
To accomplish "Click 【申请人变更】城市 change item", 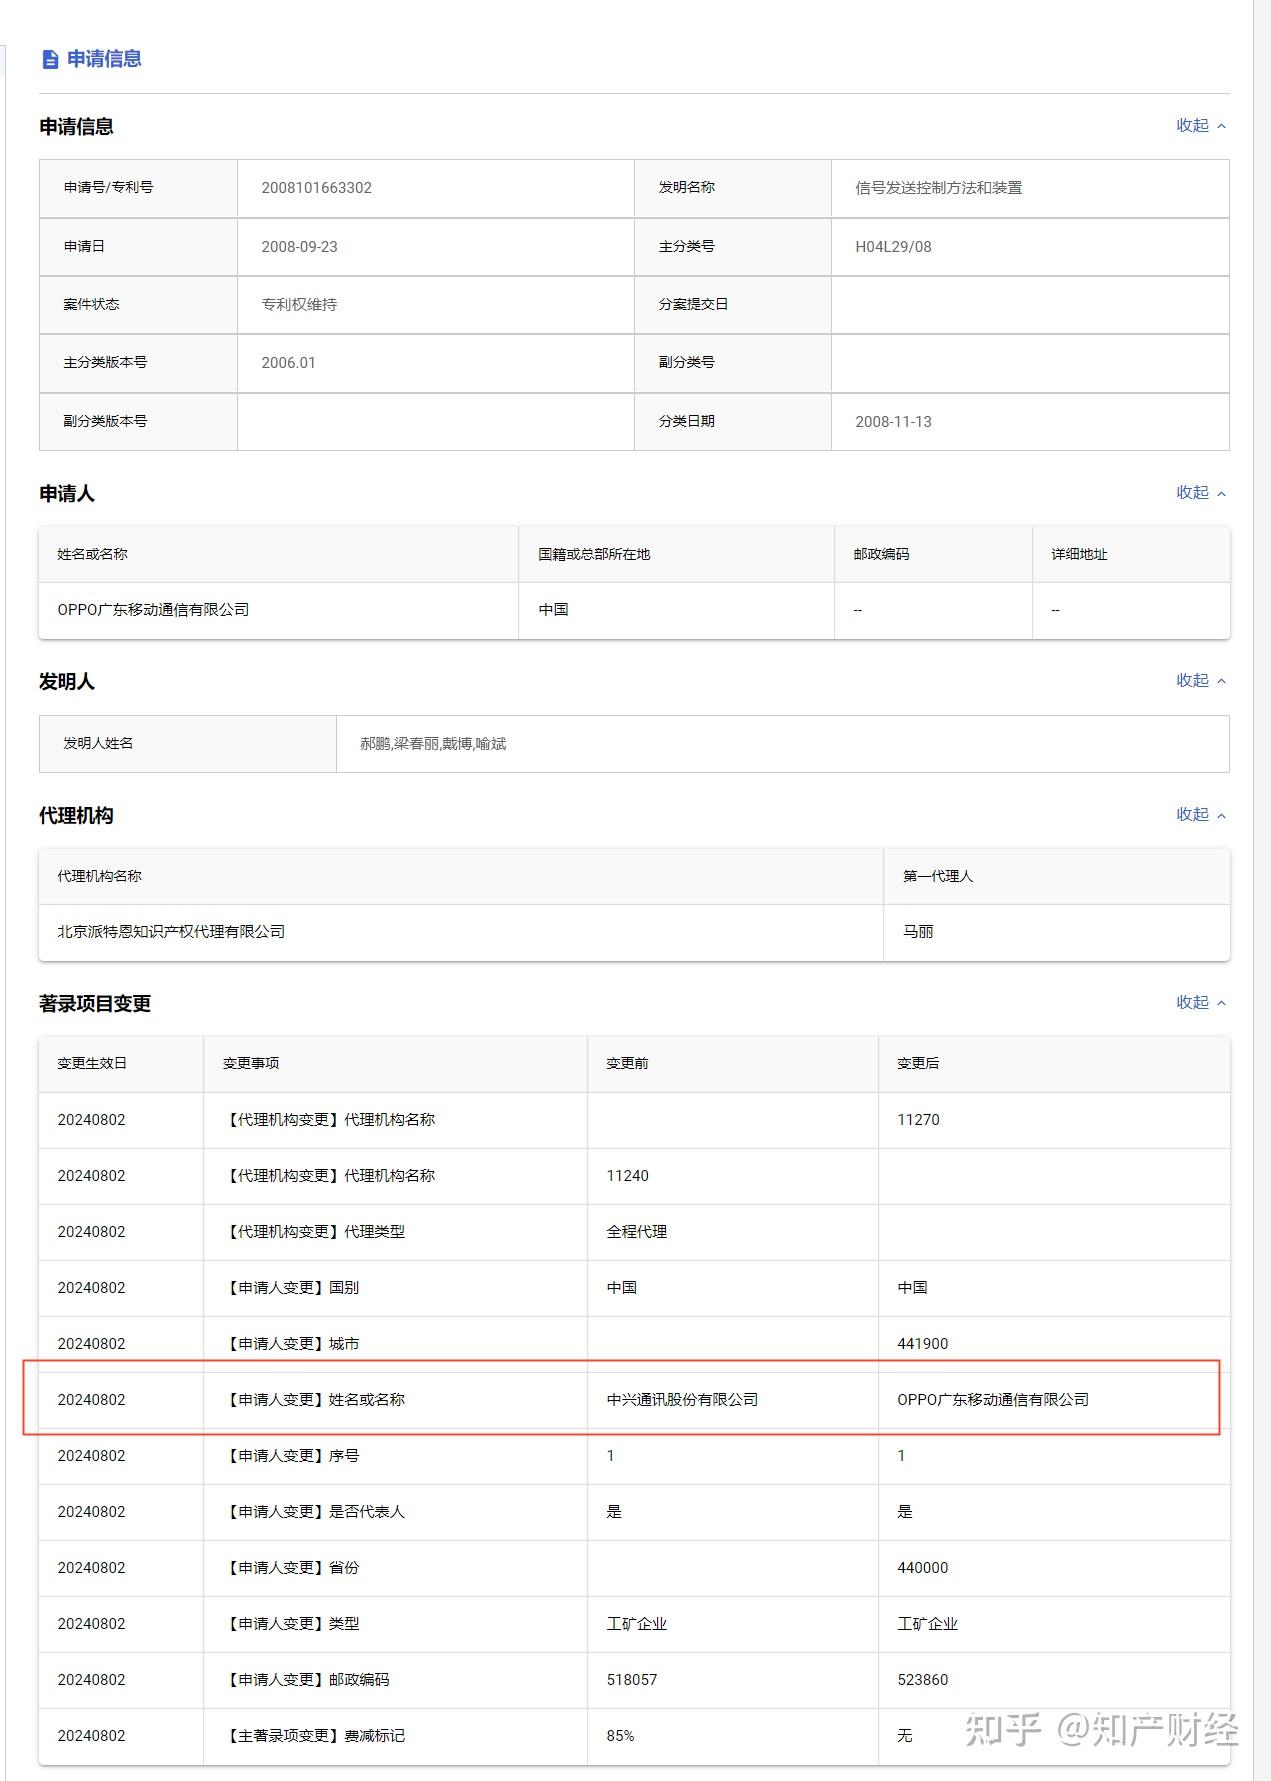I will [x=291, y=1344].
